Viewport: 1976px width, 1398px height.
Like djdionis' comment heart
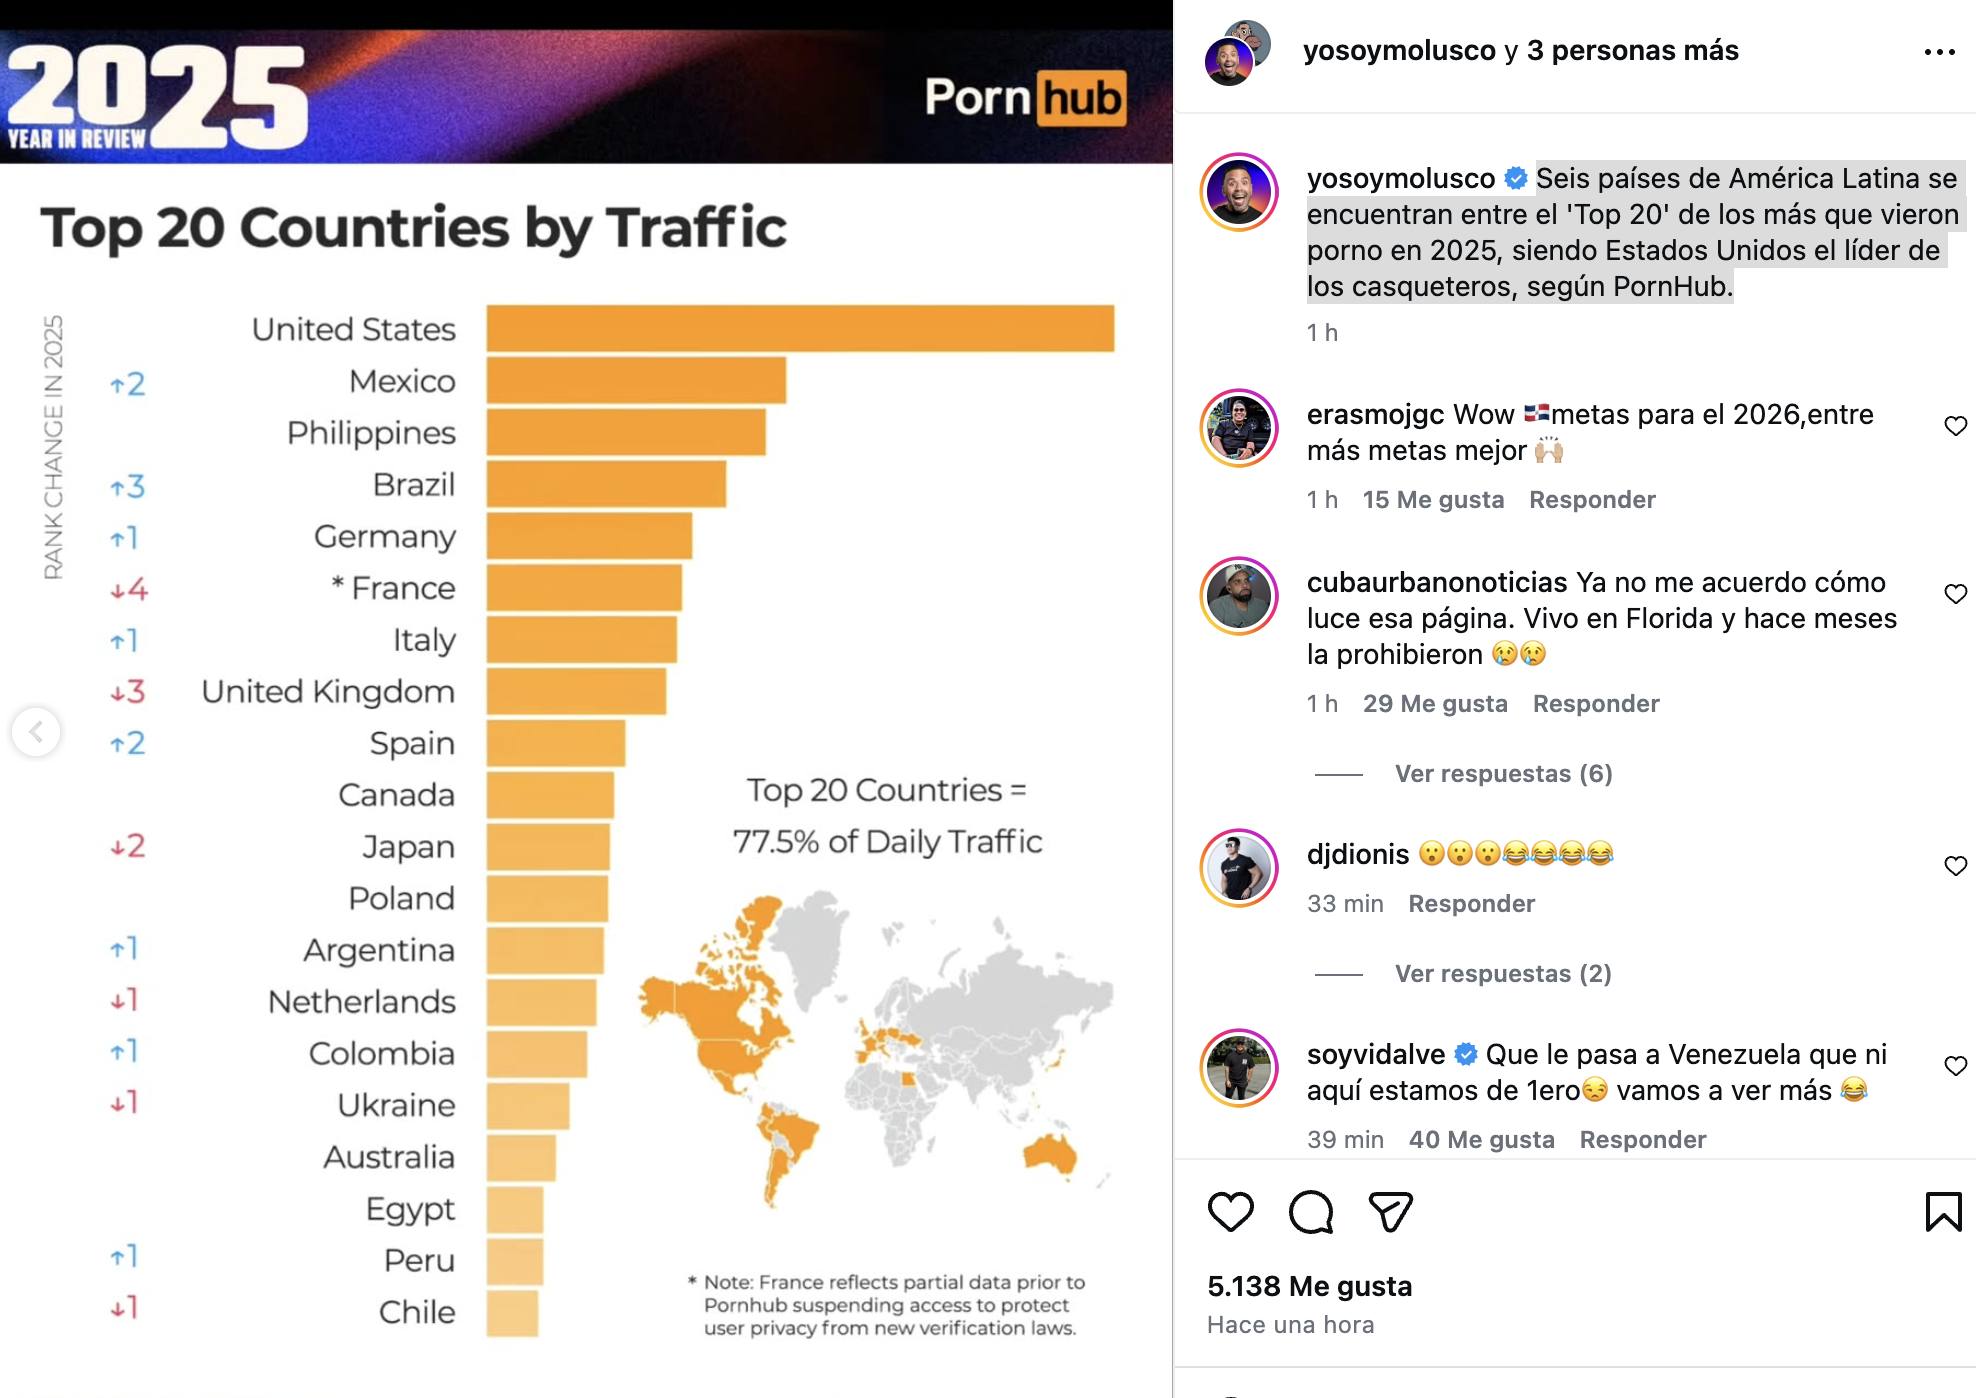pyautogui.click(x=1955, y=866)
